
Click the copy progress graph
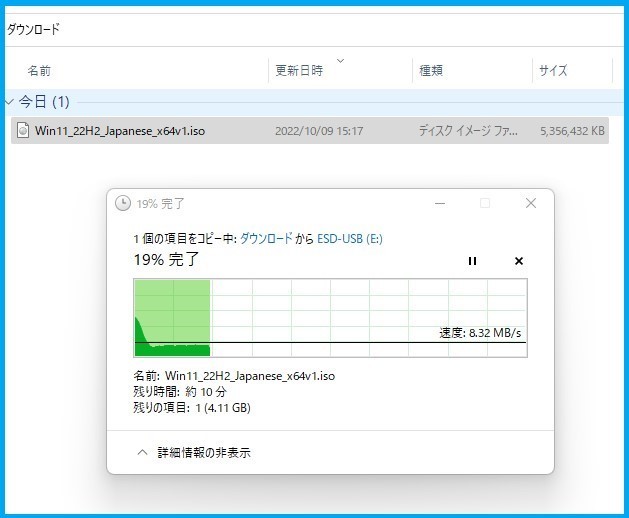[330, 318]
